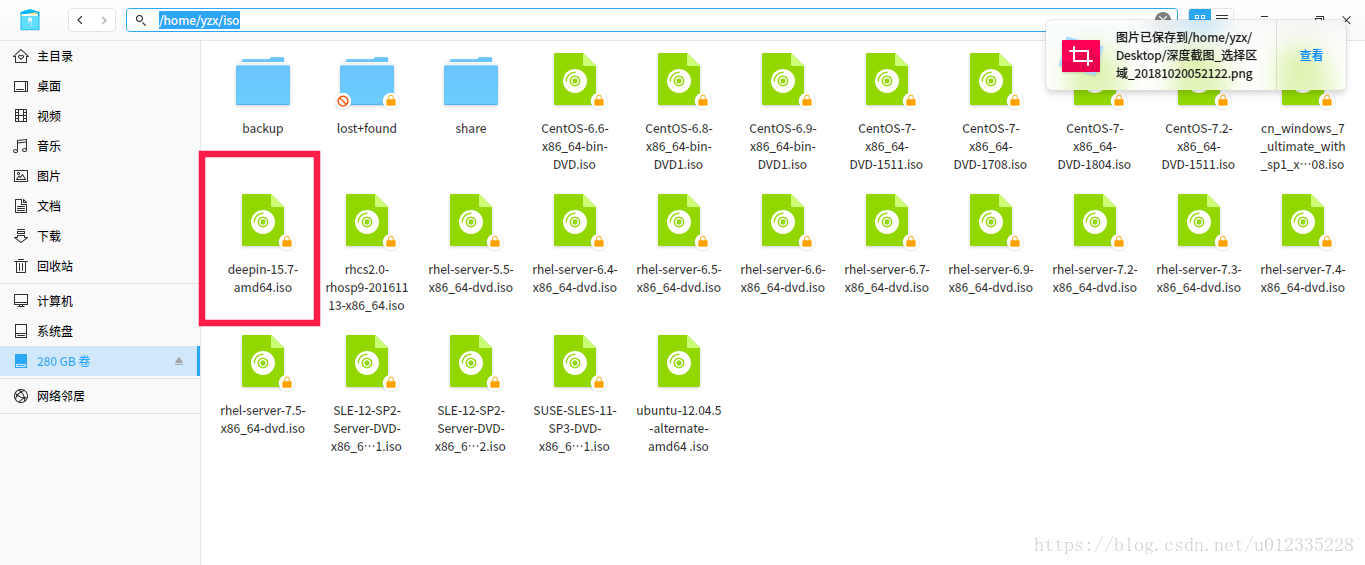
Task: Click 查看 in the screenshot notification
Action: click(x=1311, y=56)
